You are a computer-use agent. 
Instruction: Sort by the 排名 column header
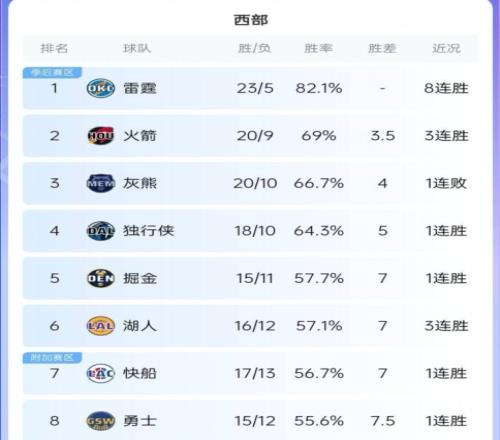pos(54,48)
